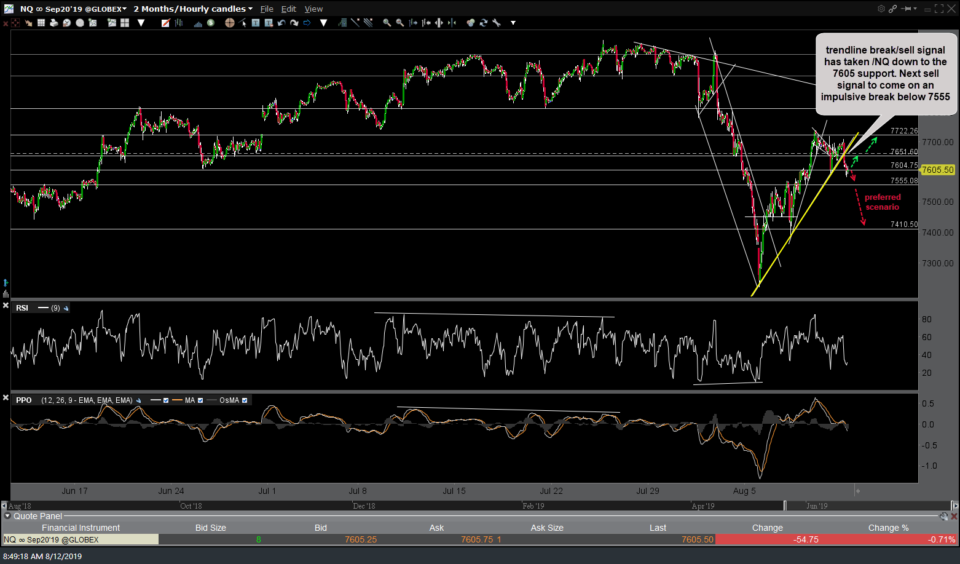Select the orange crosshair target tool
Image resolution: width=960 pixels, height=564 pixels.
(230, 23)
